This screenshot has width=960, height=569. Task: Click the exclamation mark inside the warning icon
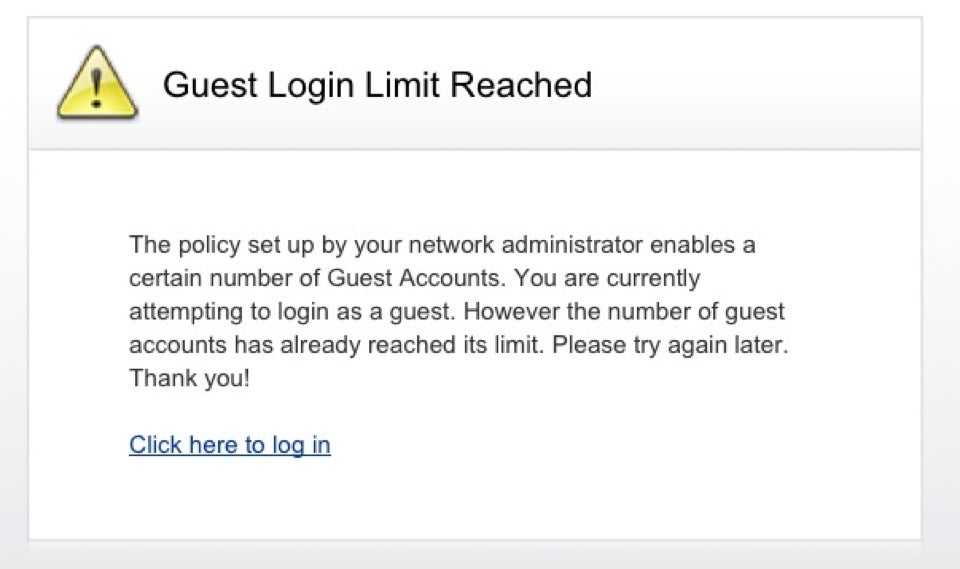click(96, 88)
